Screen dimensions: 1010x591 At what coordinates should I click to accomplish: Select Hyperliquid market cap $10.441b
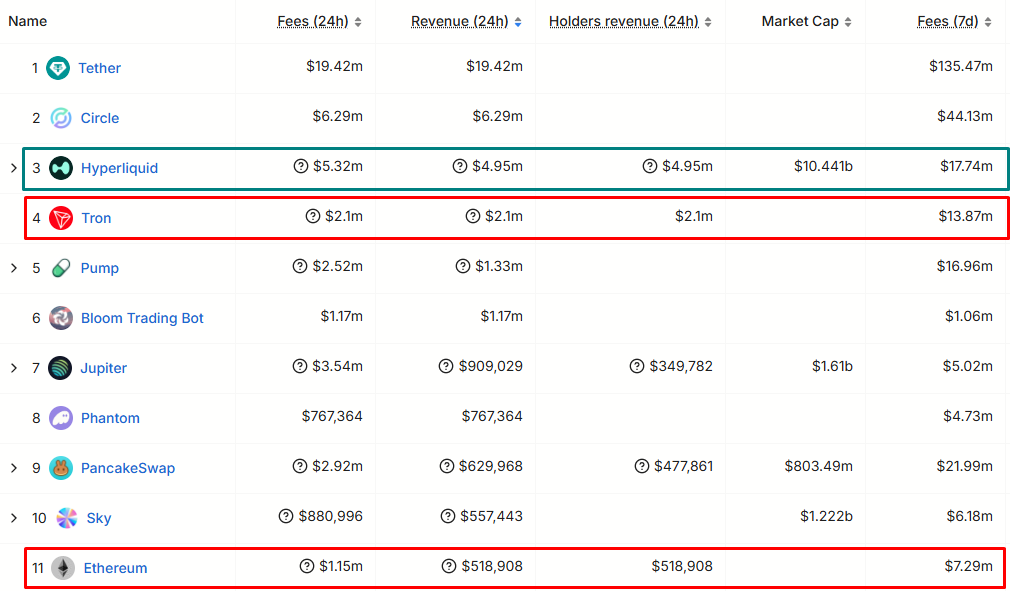click(823, 167)
